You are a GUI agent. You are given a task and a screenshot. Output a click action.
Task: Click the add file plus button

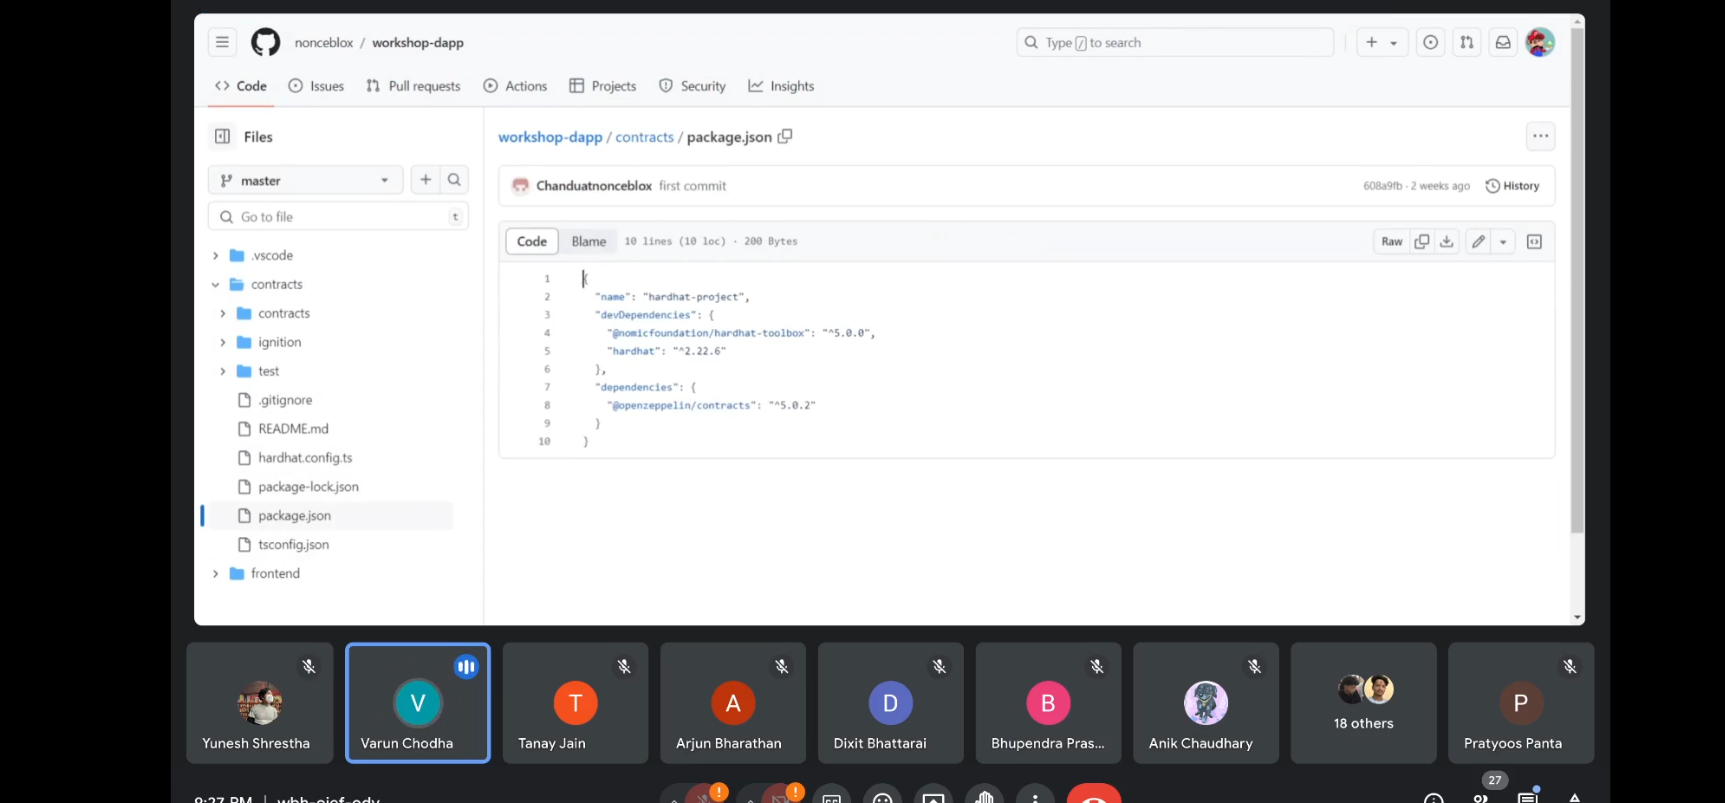pos(426,180)
